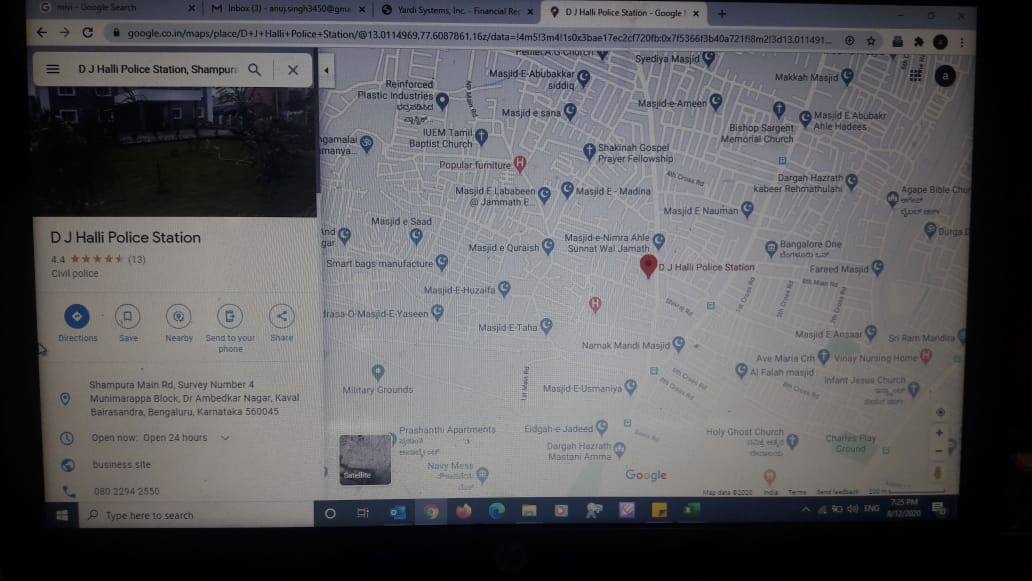Open Chrome's three-dot menu
The width and height of the screenshot is (1032, 581).
(962, 42)
